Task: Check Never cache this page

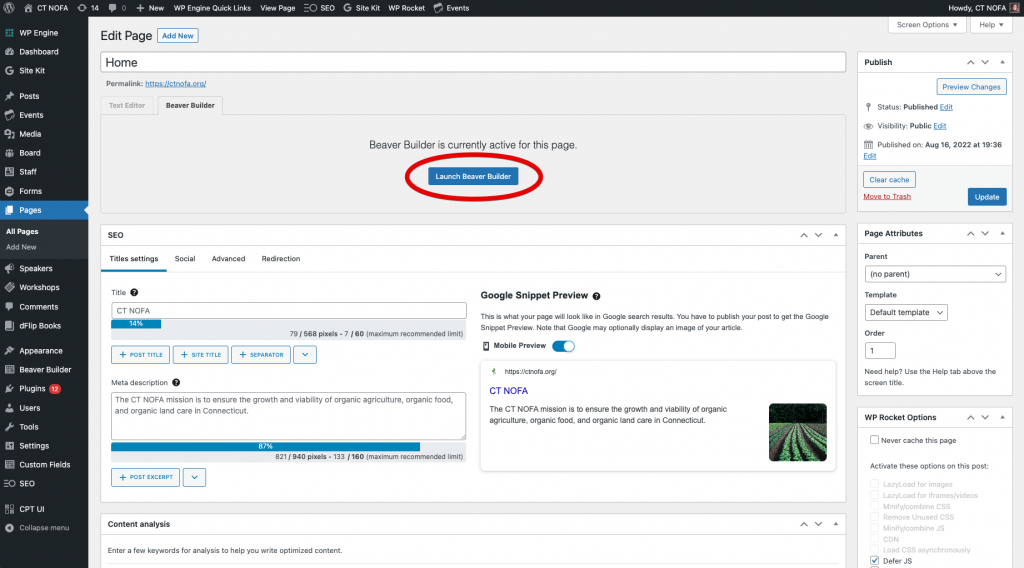Action: pyautogui.click(x=874, y=440)
